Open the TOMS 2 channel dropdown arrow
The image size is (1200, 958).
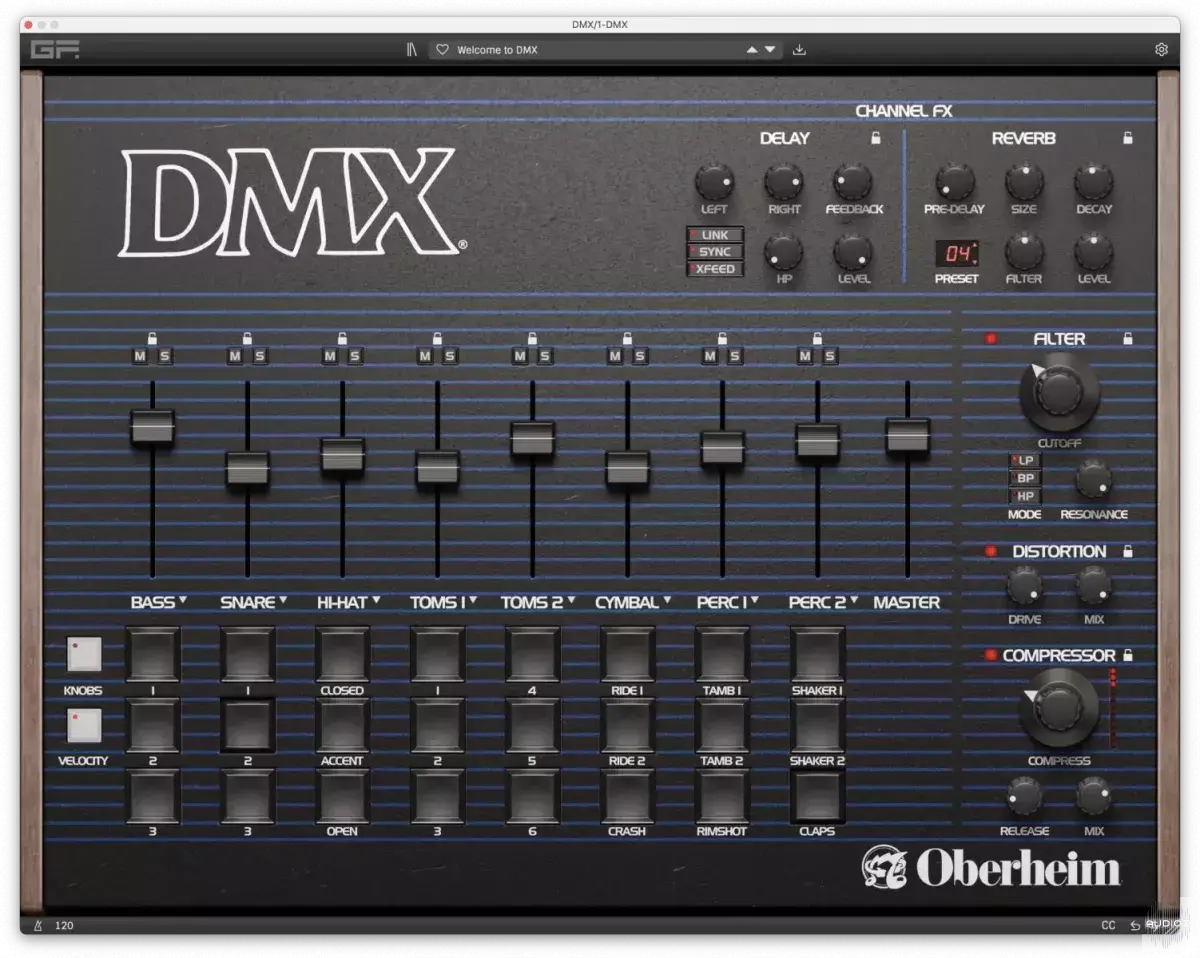pos(571,601)
